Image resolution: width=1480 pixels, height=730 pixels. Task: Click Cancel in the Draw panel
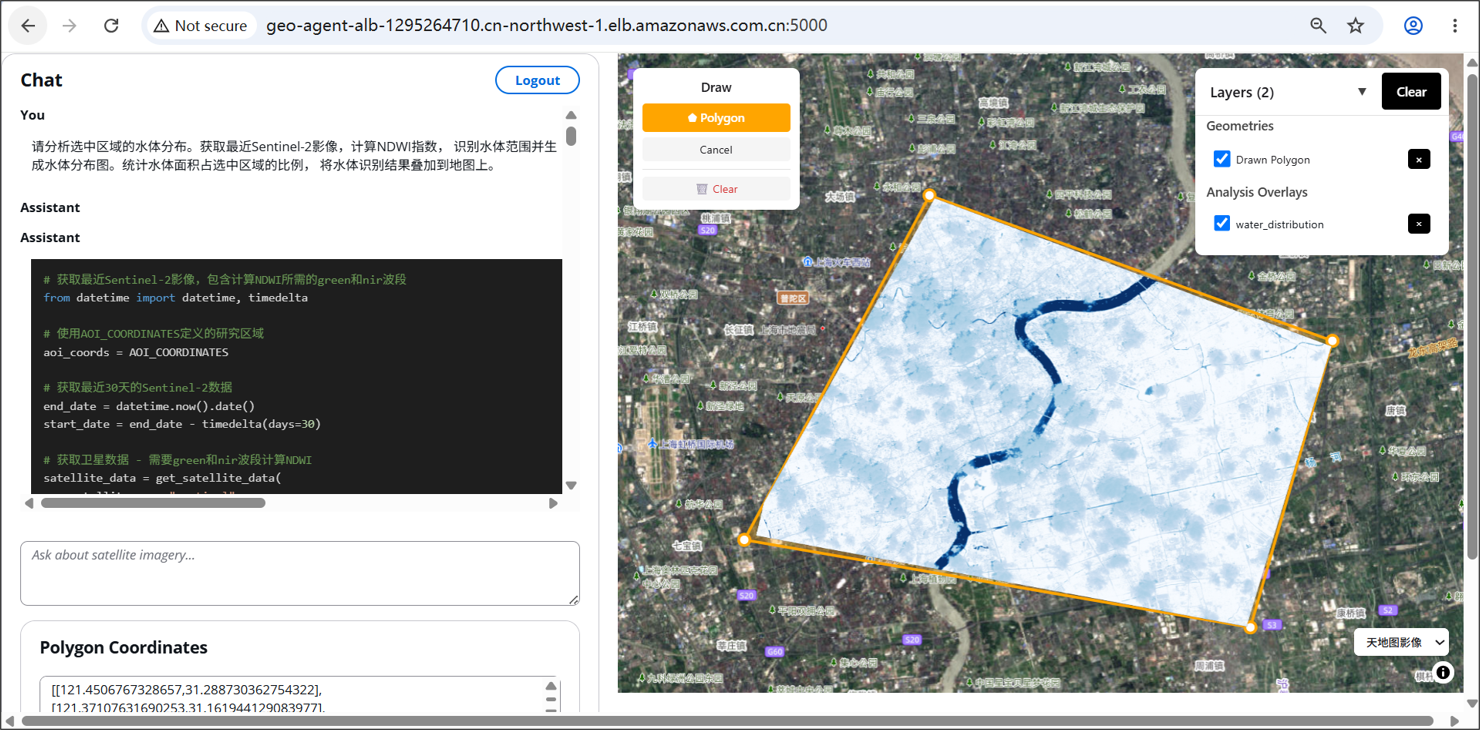pos(716,150)
